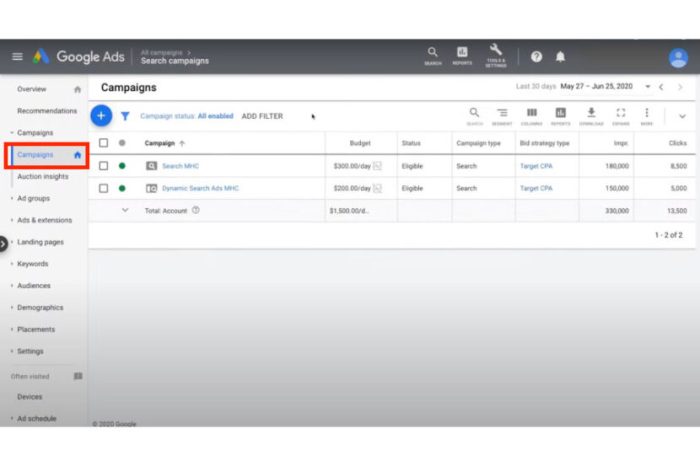Open the Search tool in top bar
Screen dimensions: 700x466
click(433, 56)
